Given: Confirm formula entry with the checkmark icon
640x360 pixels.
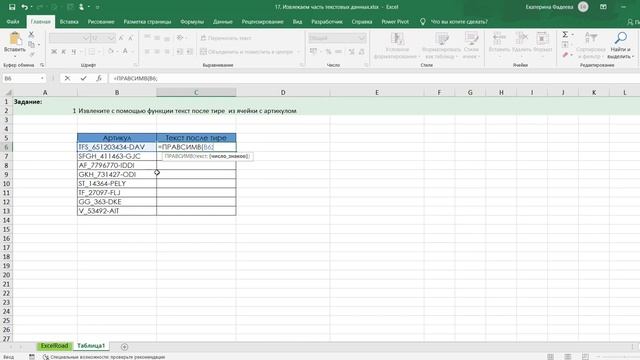Looking at the screenshot, I should [x=83, y=78].
